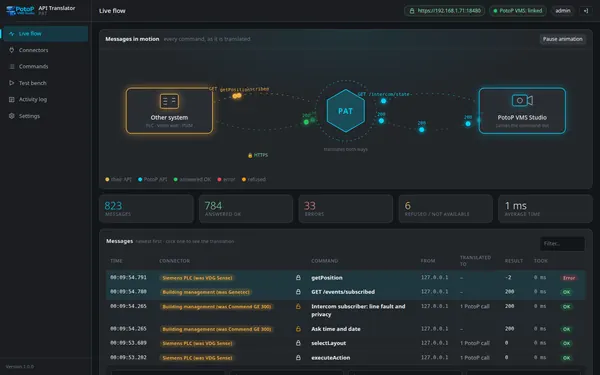Click the orange refused legend entry

[254, 179]
